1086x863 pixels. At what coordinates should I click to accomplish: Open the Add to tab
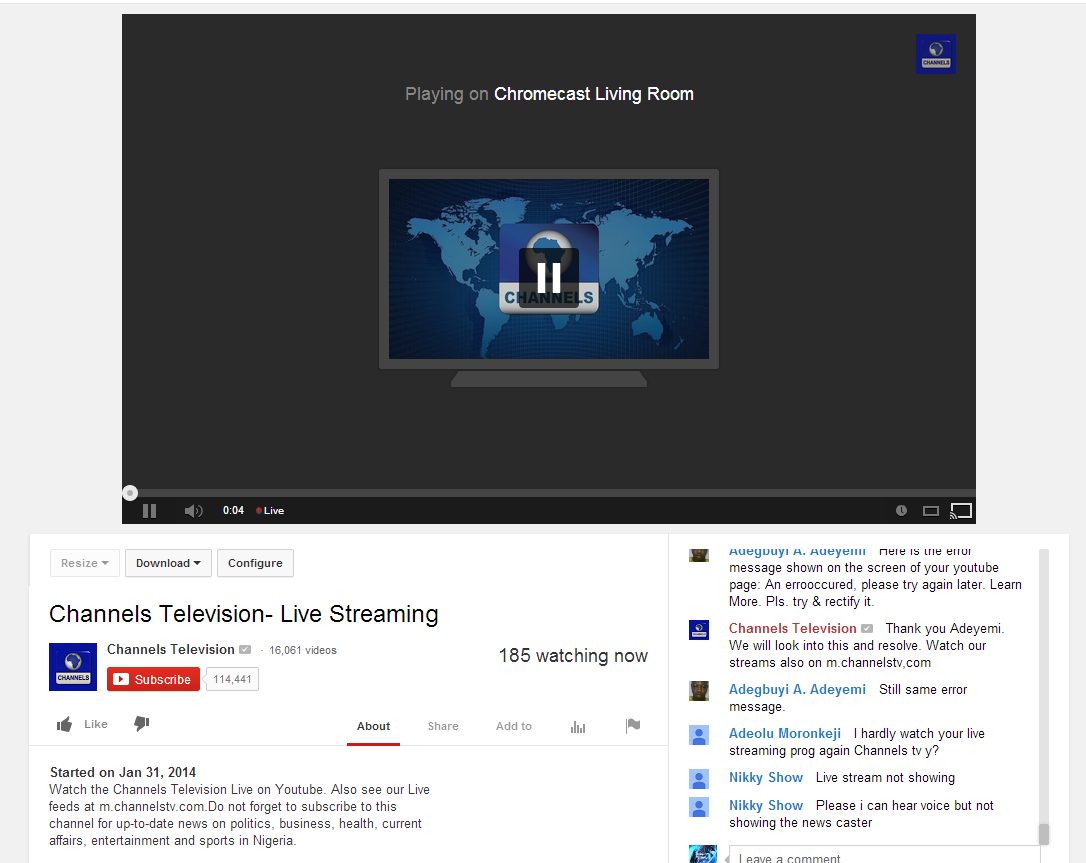coord(513,726)
